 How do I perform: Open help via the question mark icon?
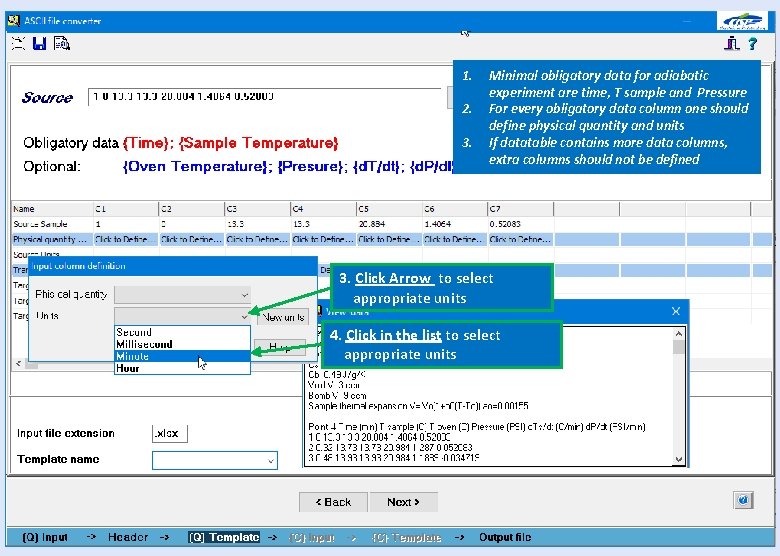coord(752,44)
